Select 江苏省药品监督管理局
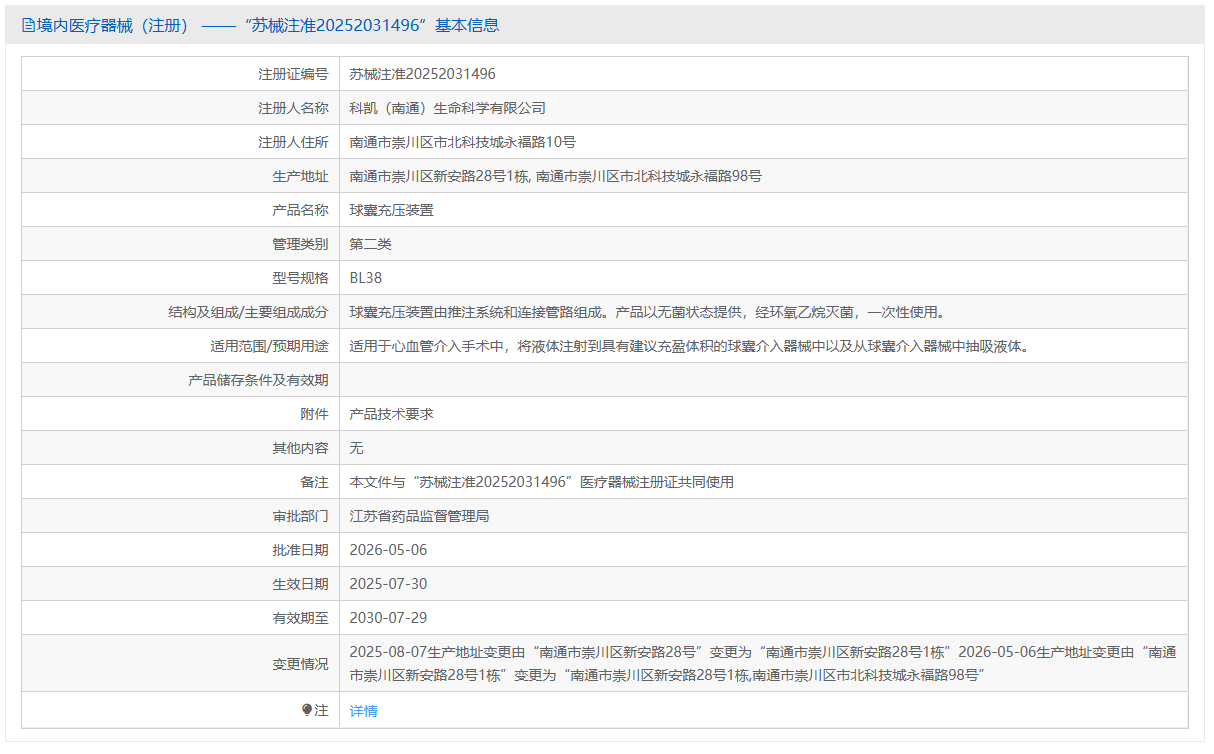 [x=420, y=516]
